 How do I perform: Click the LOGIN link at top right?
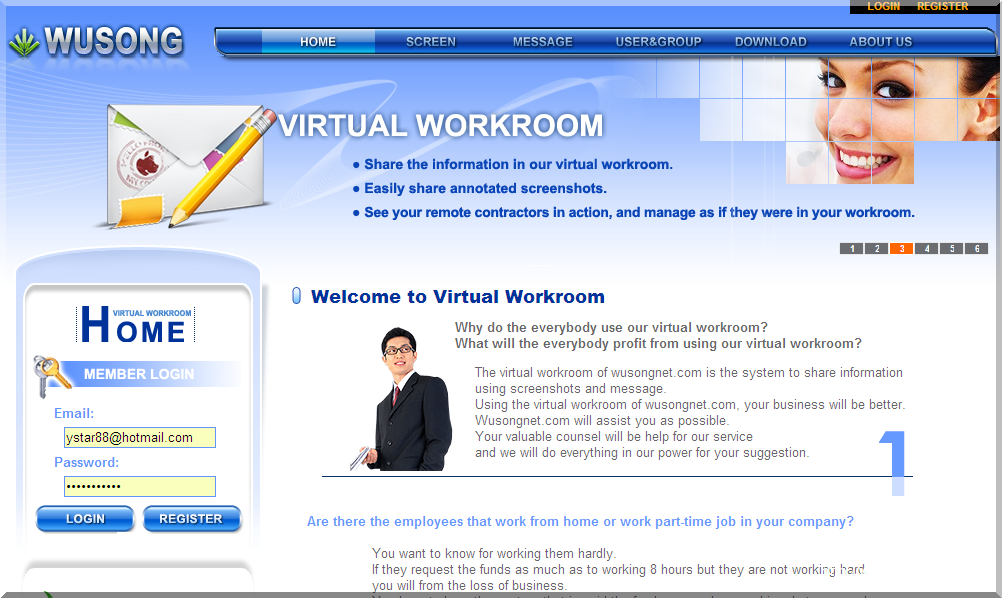(x=883, y=7)
